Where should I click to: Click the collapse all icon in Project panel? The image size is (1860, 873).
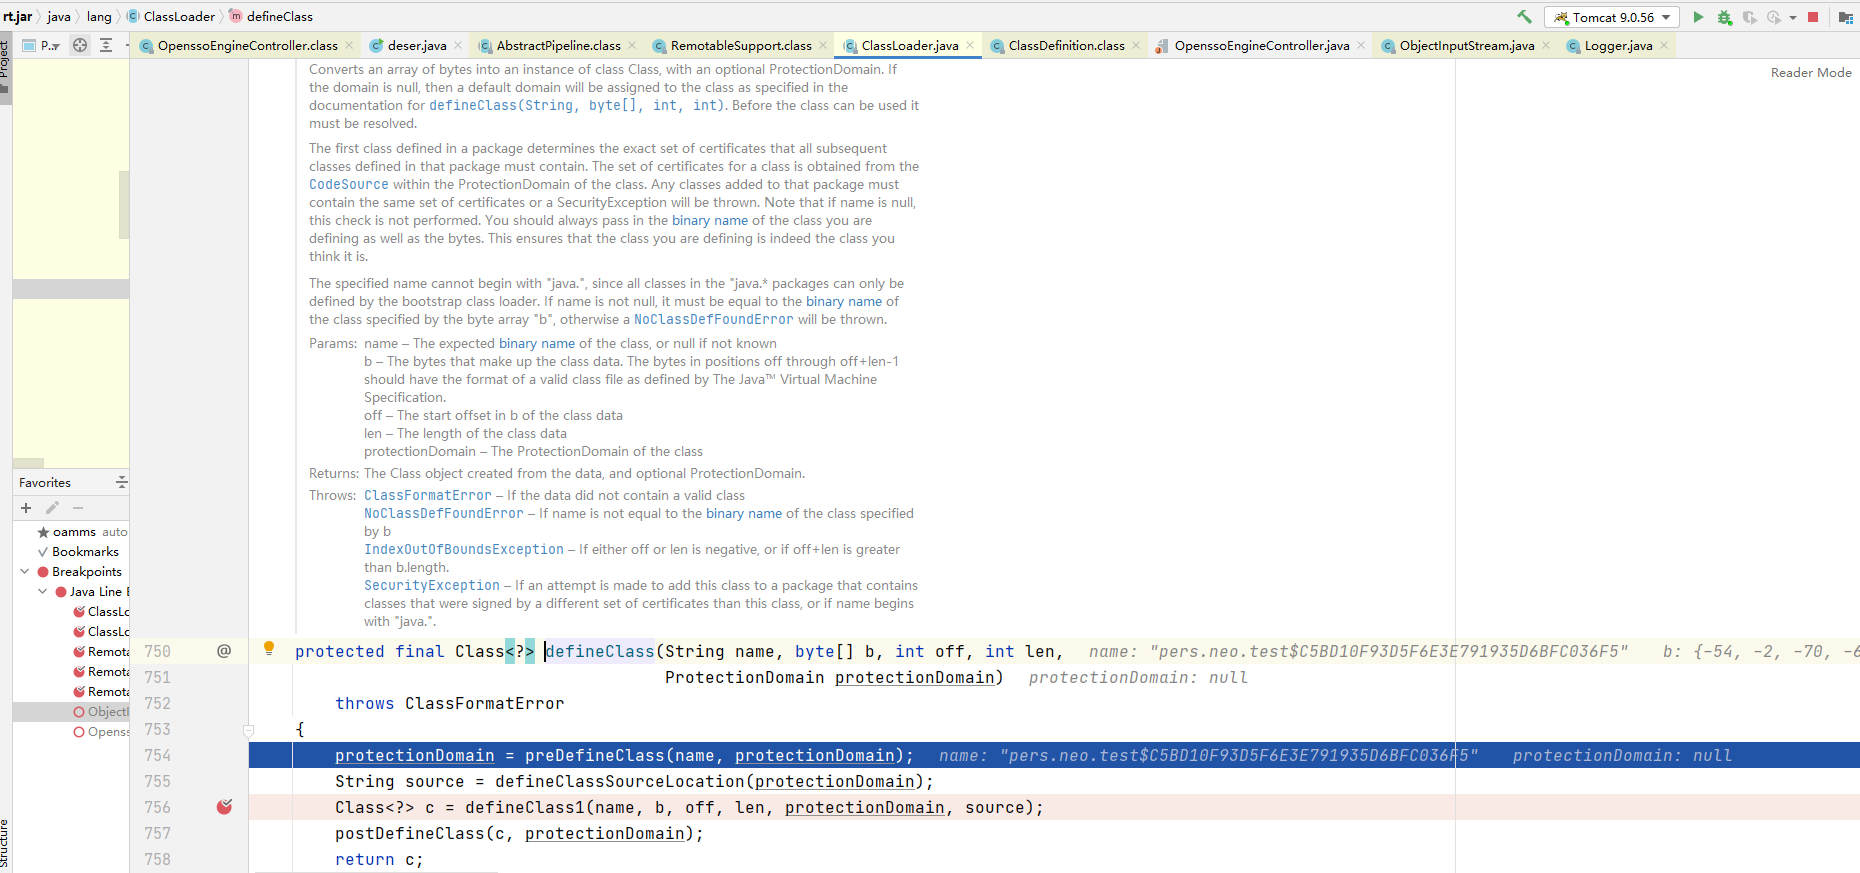pos(106,45)
